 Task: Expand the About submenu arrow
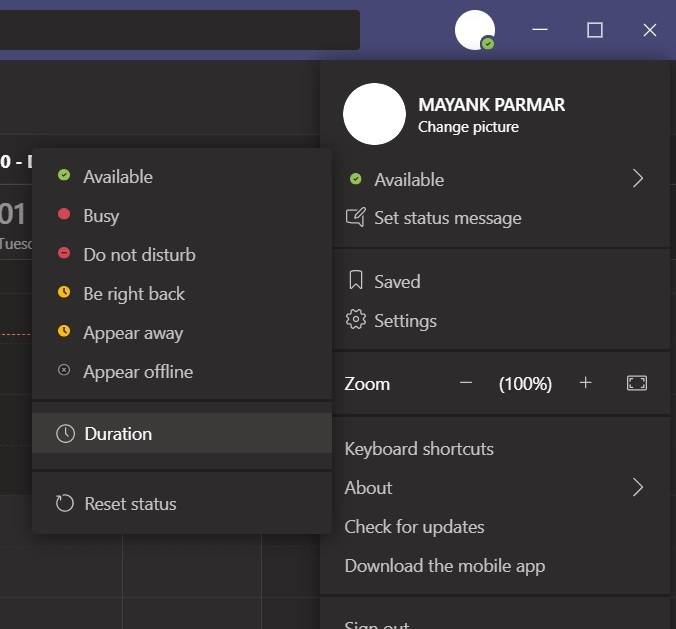coord(638,488)
